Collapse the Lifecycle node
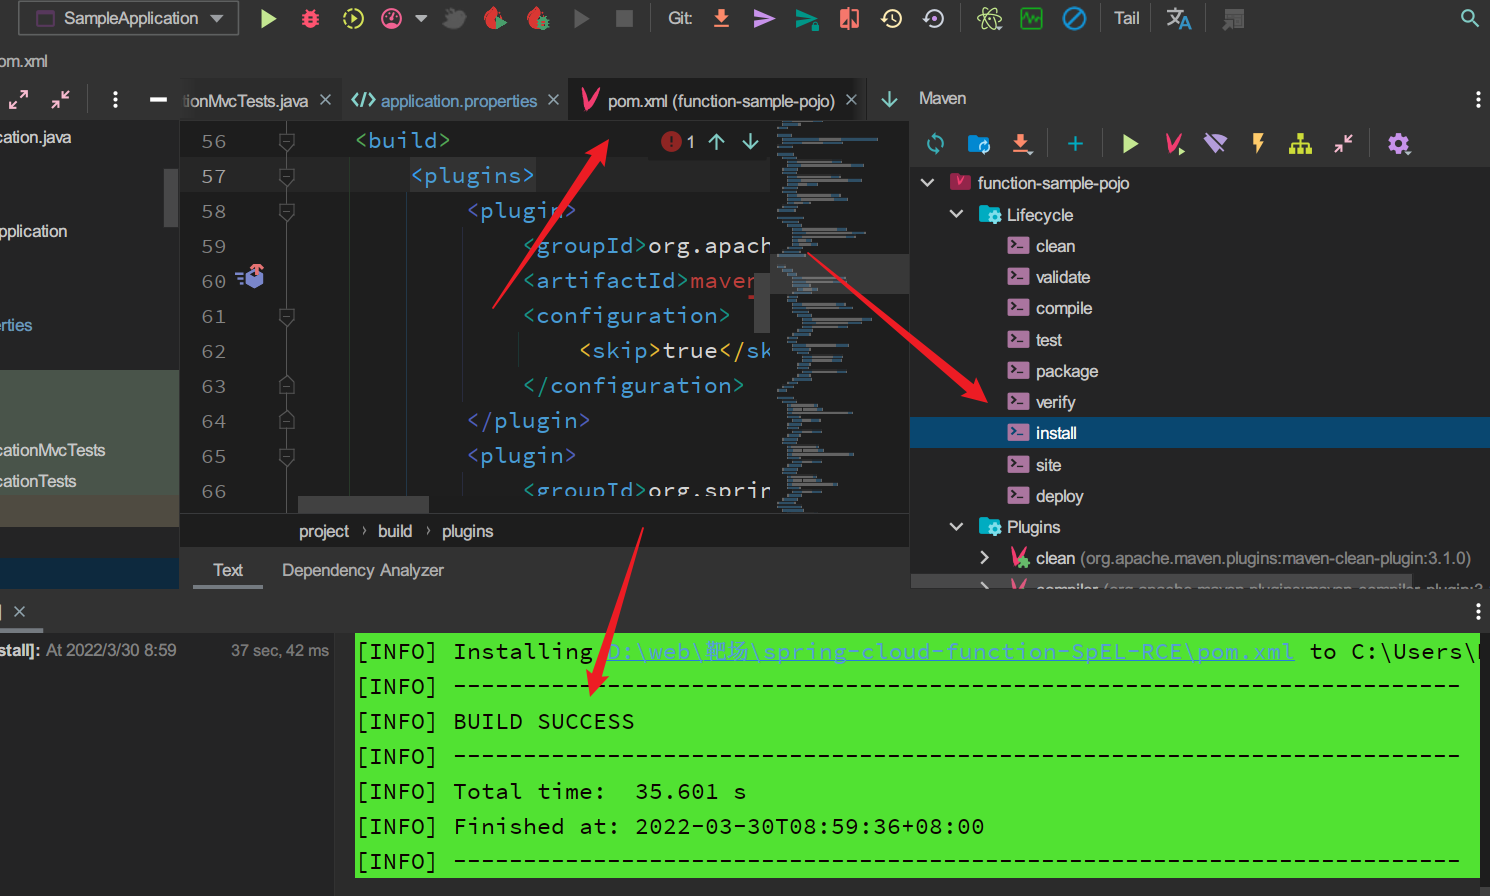This screenshot has width=1490, height=896. (956, 214)
